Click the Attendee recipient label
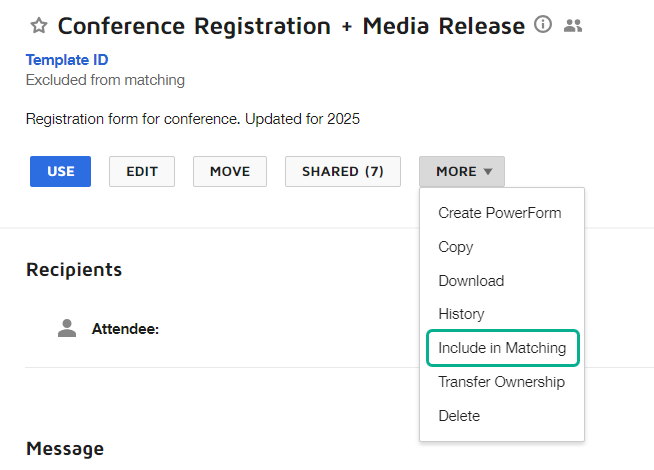Screen dimensions: 654x470 pyautogui.click(x=125, y=328)
